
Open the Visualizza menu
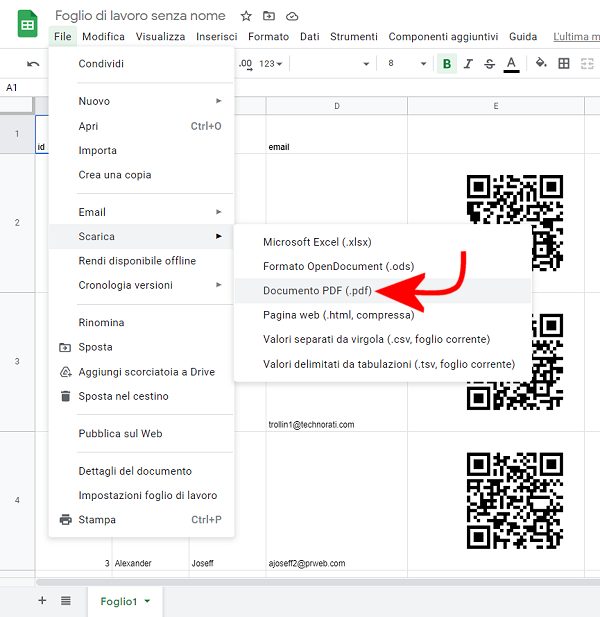click(x=160, y=37)
